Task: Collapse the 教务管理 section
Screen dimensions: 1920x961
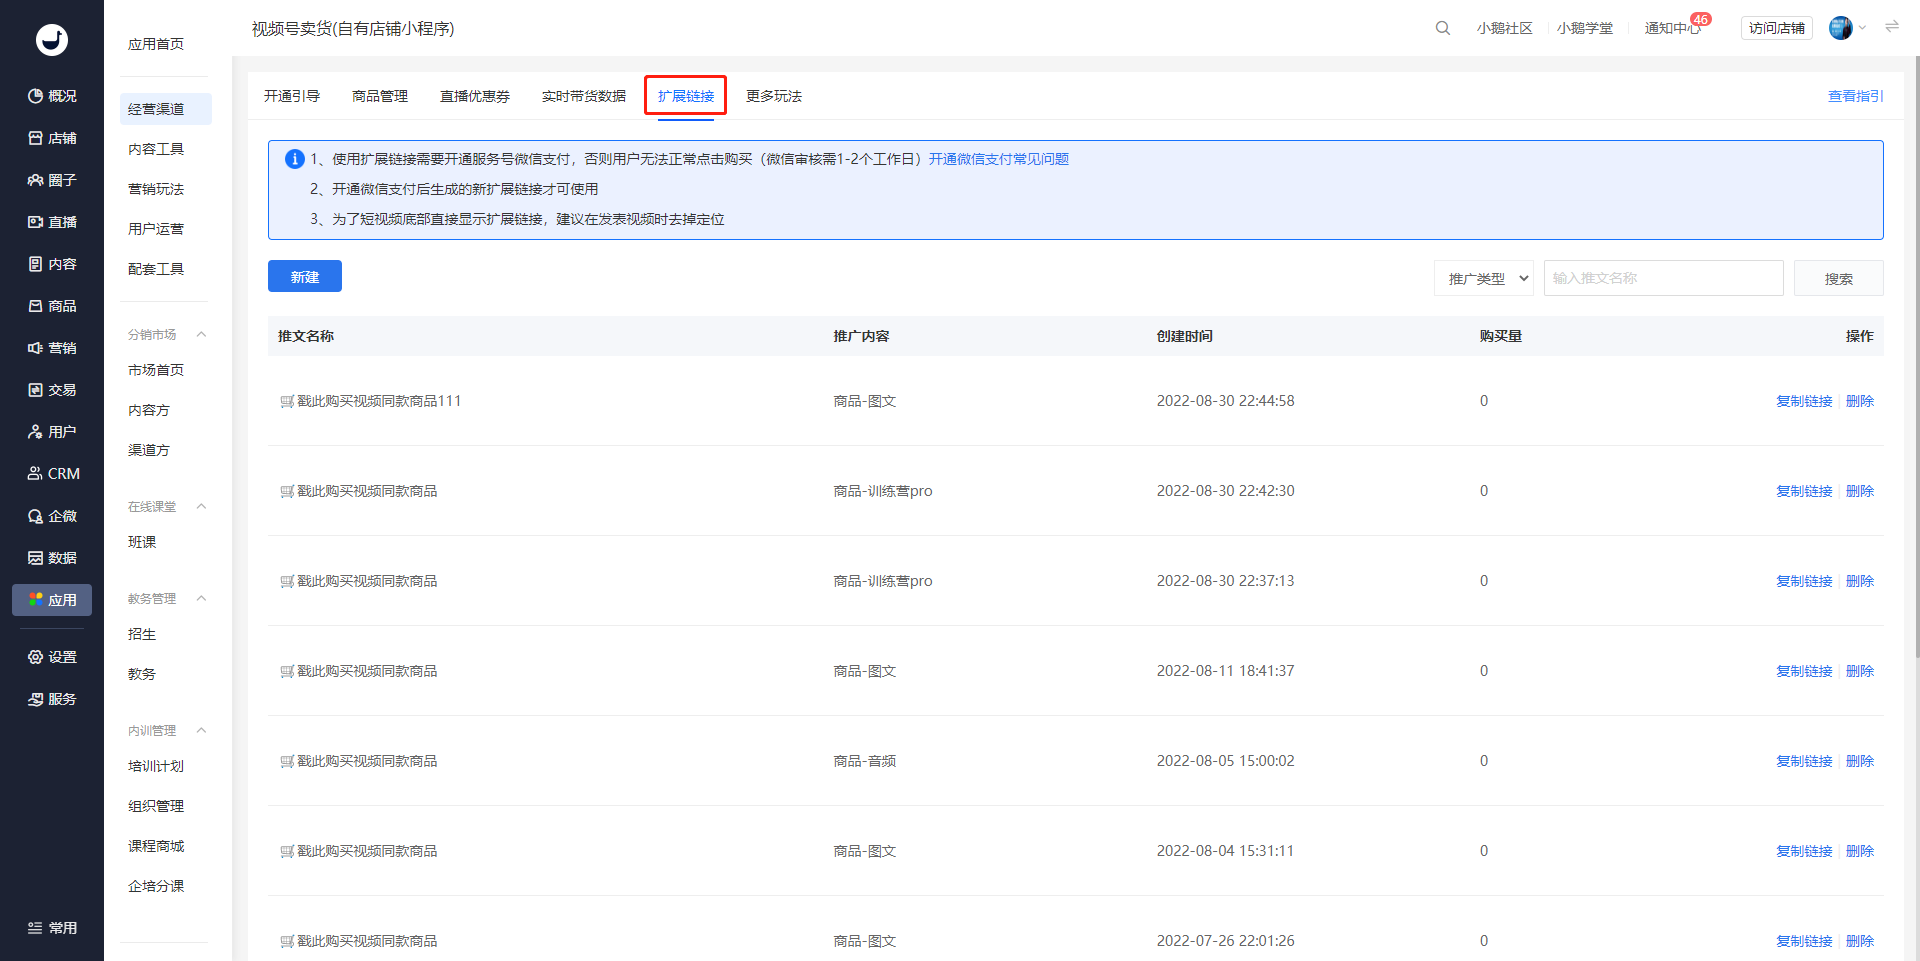Action: coord(201,599)
